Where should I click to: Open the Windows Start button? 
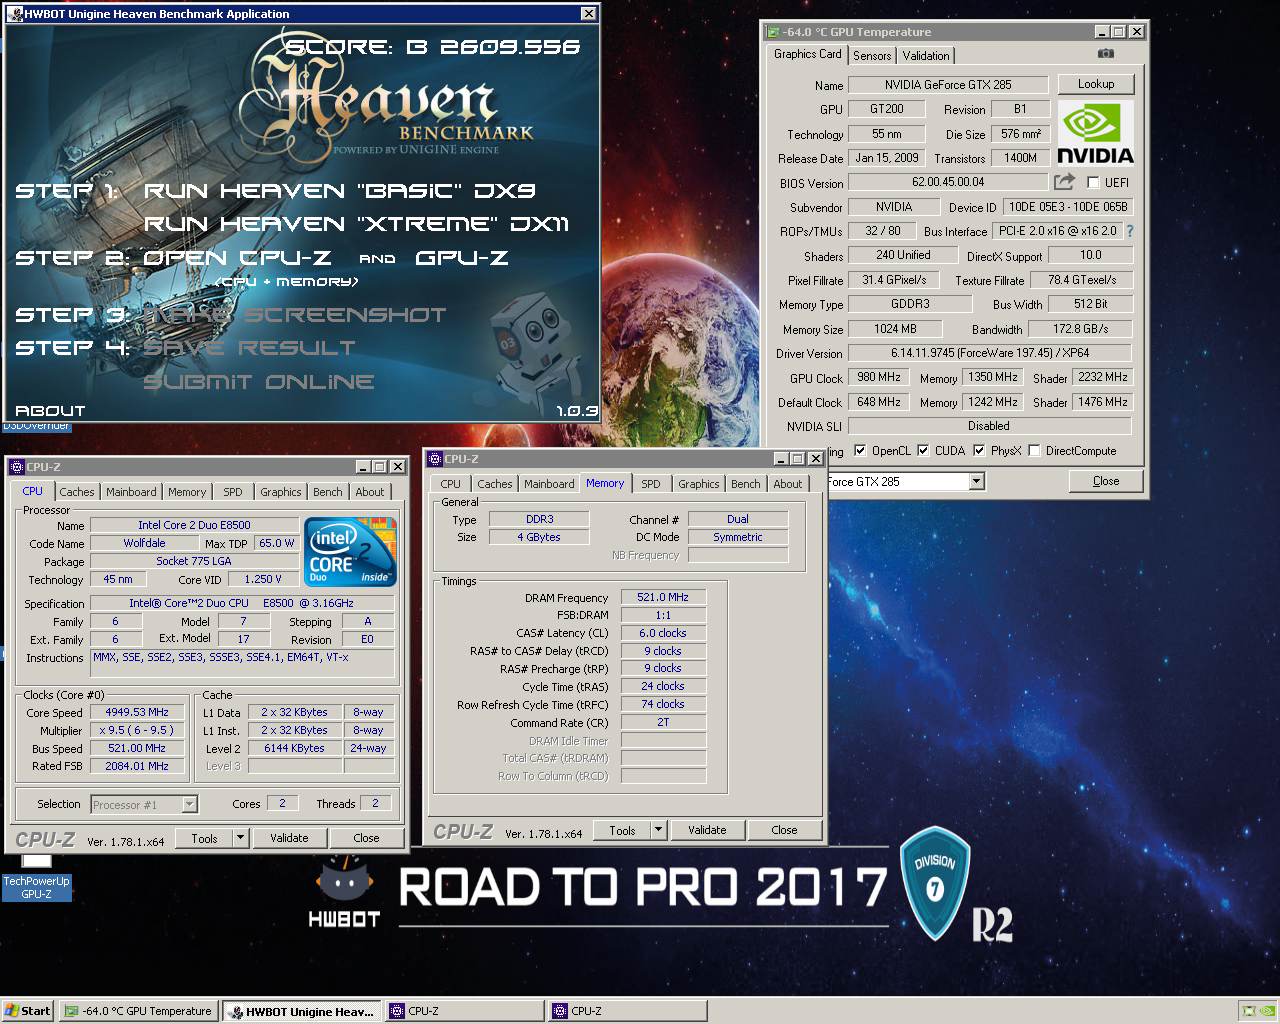(27, 1011)
